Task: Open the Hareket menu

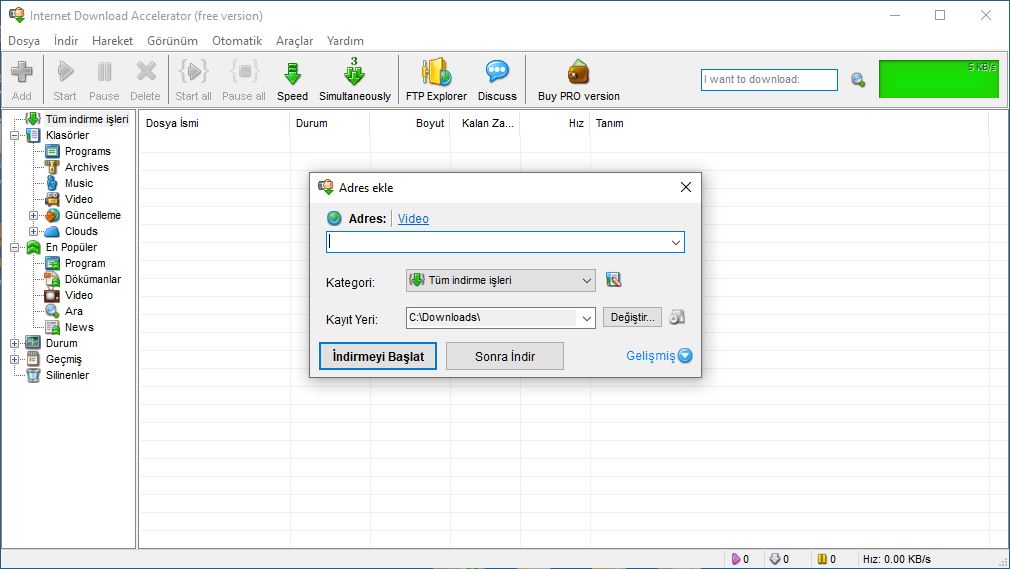Action: pos(112,41)
